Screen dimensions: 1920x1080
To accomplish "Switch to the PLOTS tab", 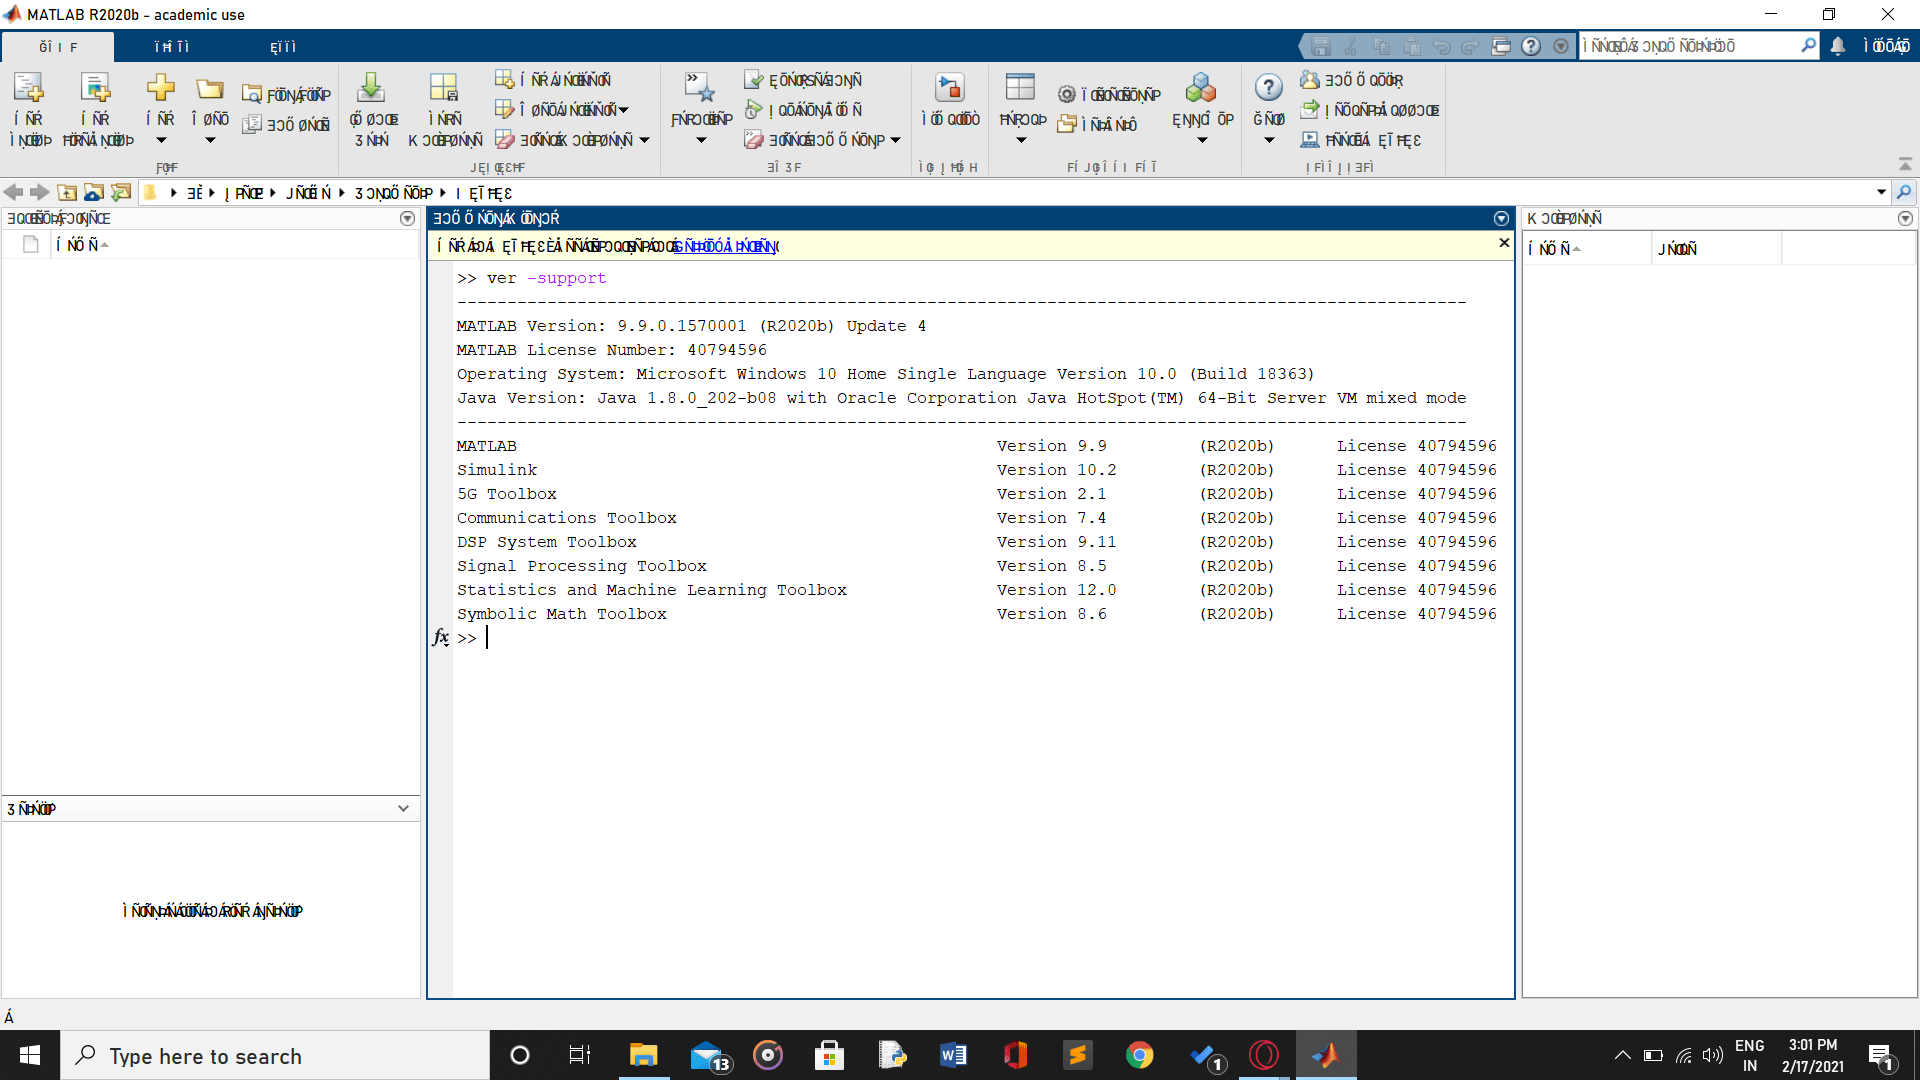I will point(172,47).
